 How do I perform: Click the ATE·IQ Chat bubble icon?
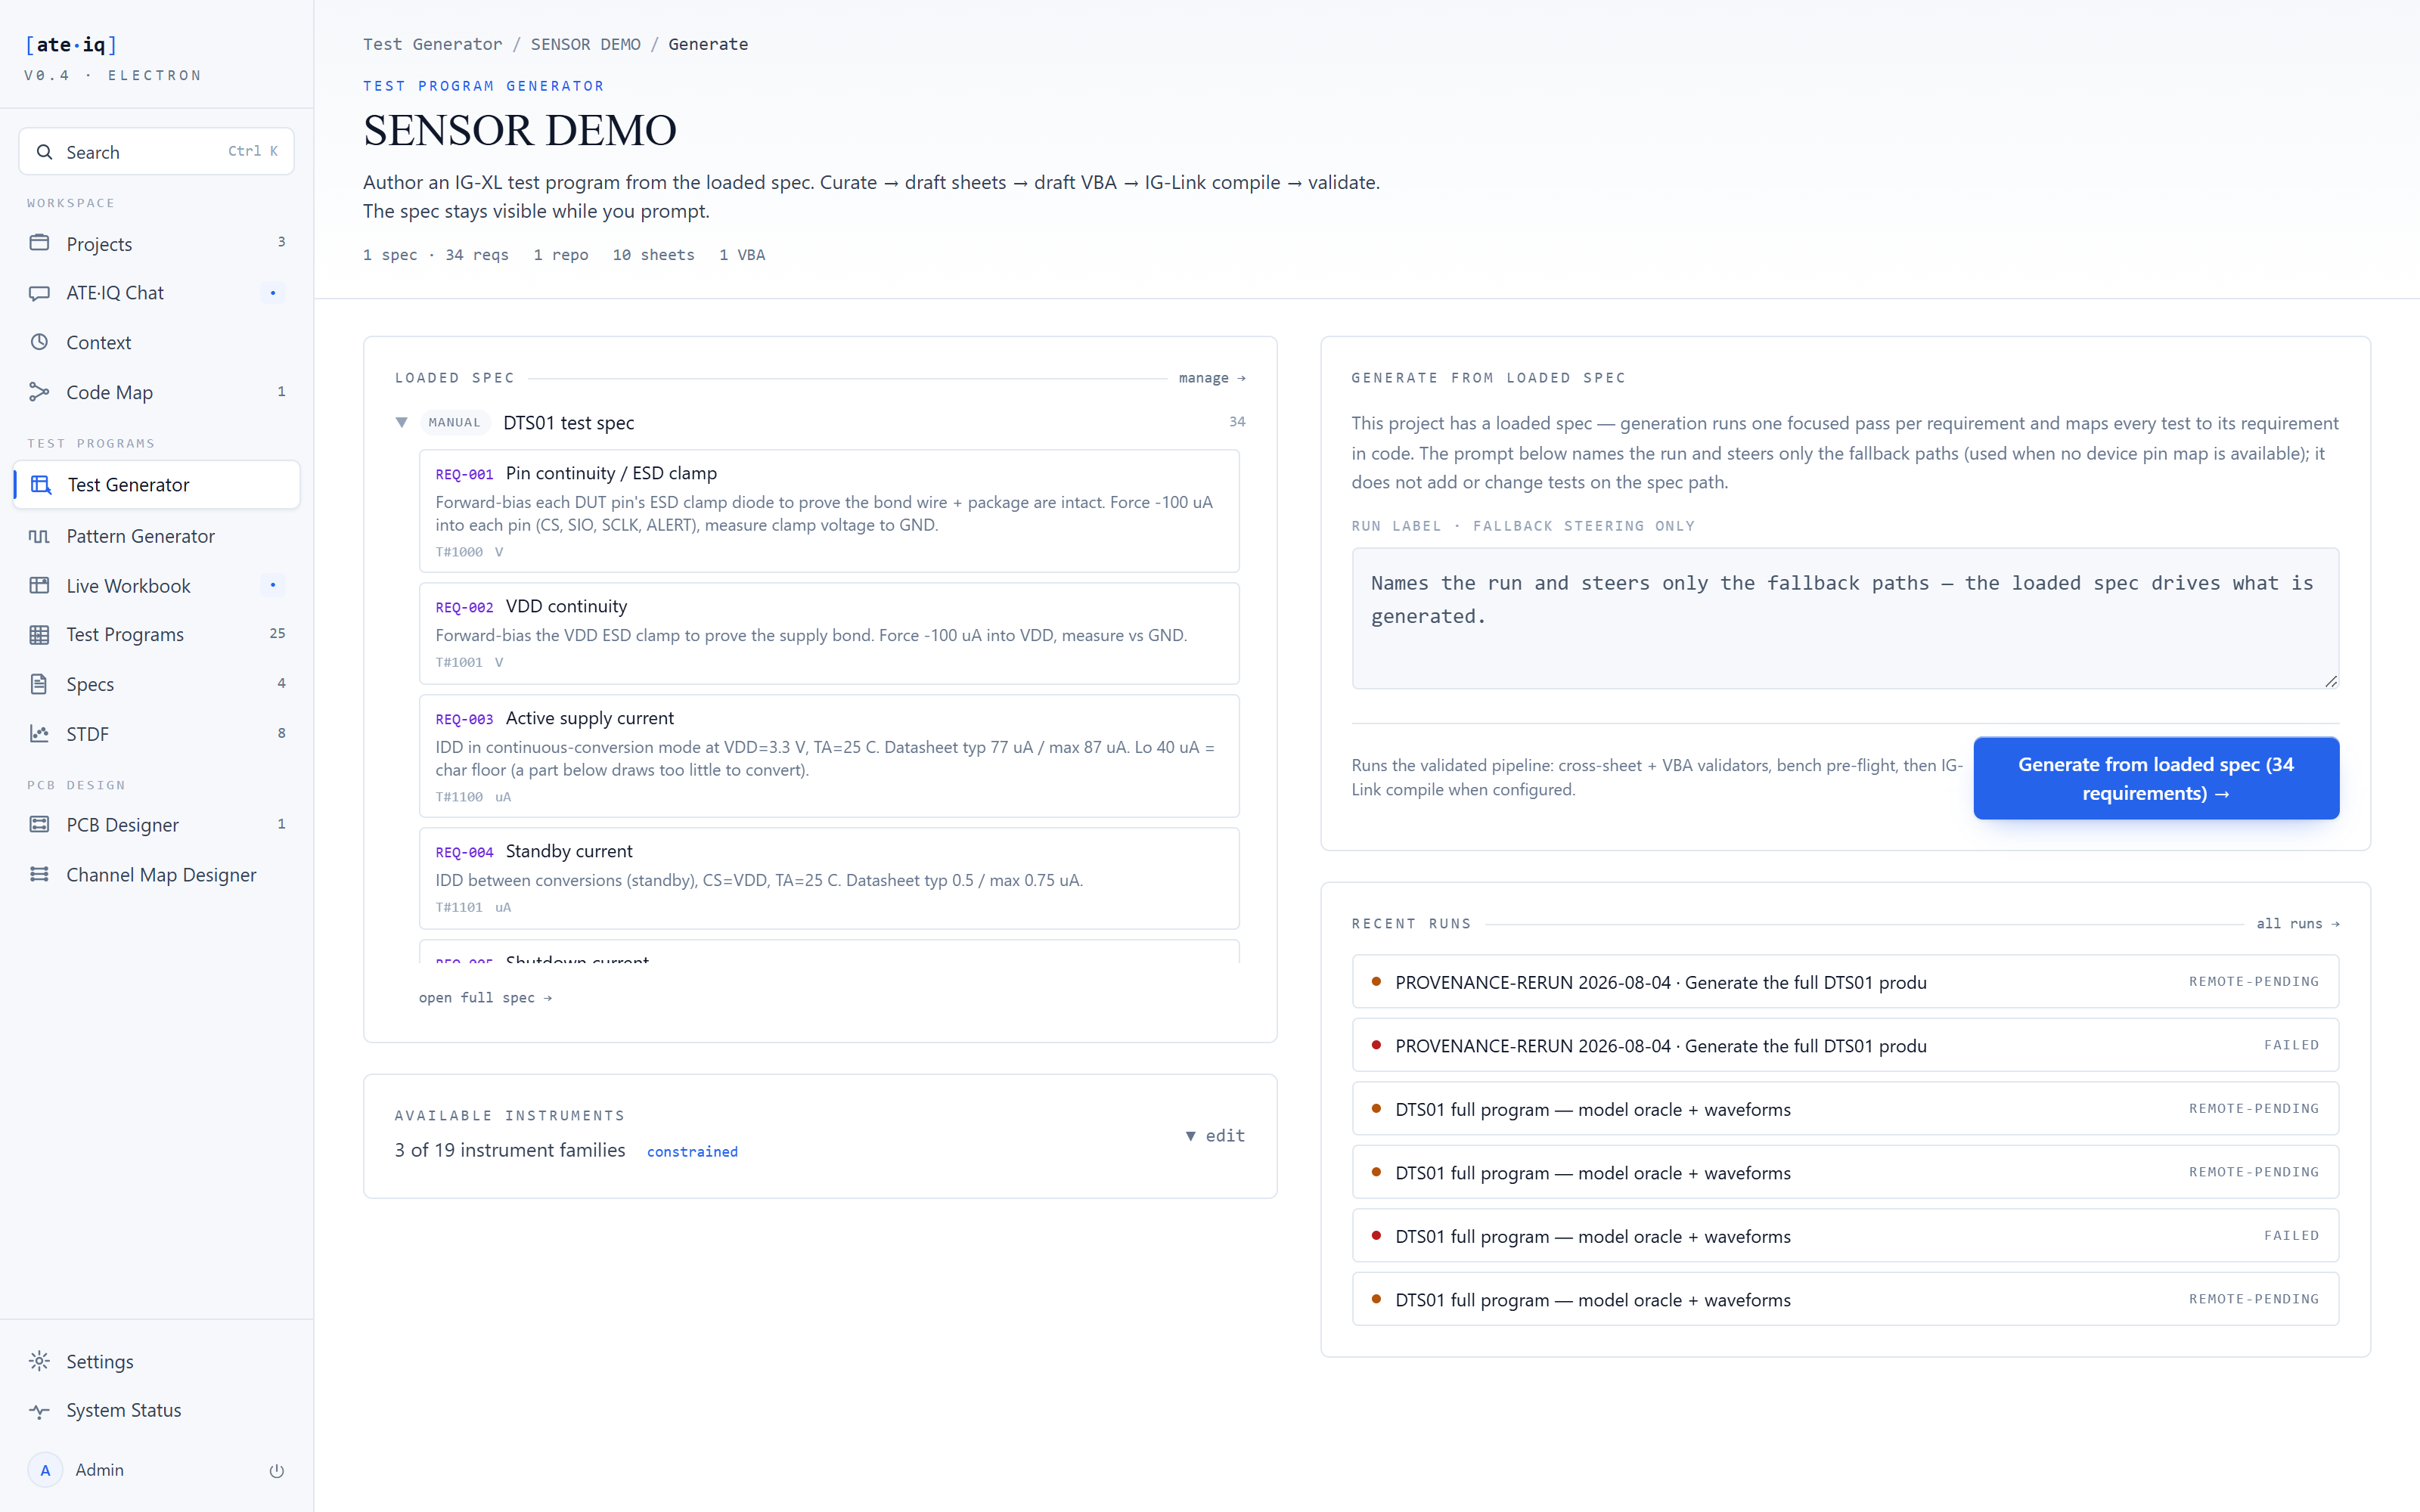tap(39, 293)
